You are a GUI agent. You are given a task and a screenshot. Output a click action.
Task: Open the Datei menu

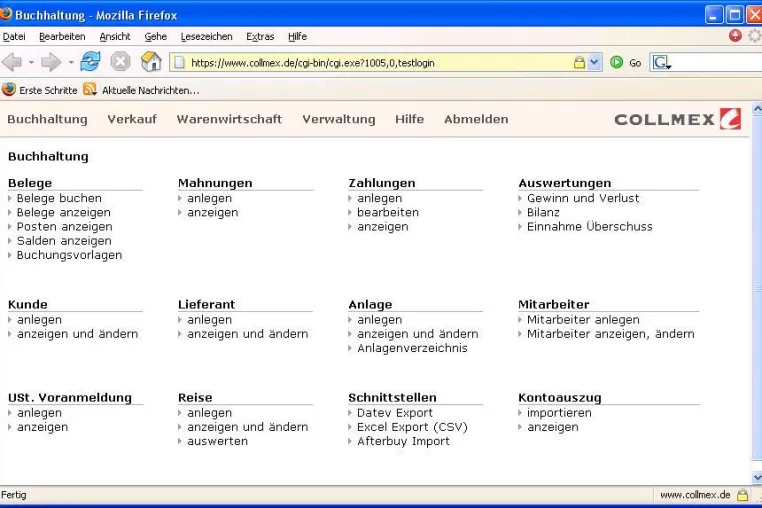tap(14, 36)
